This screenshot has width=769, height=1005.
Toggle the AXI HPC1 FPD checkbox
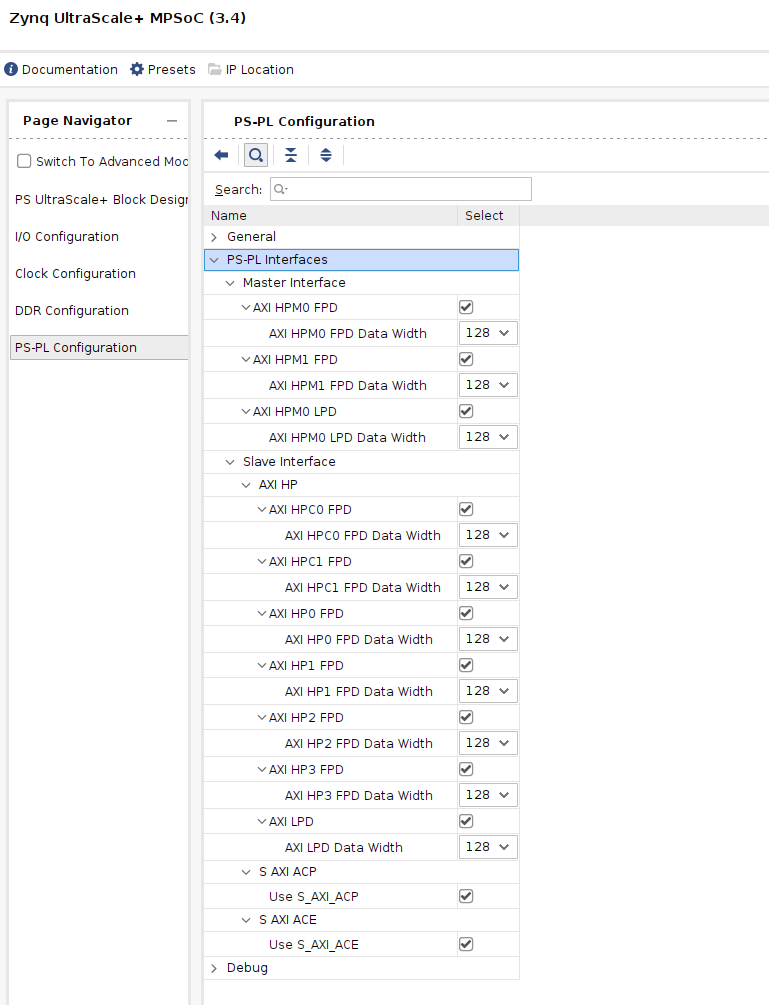[466, 561]
